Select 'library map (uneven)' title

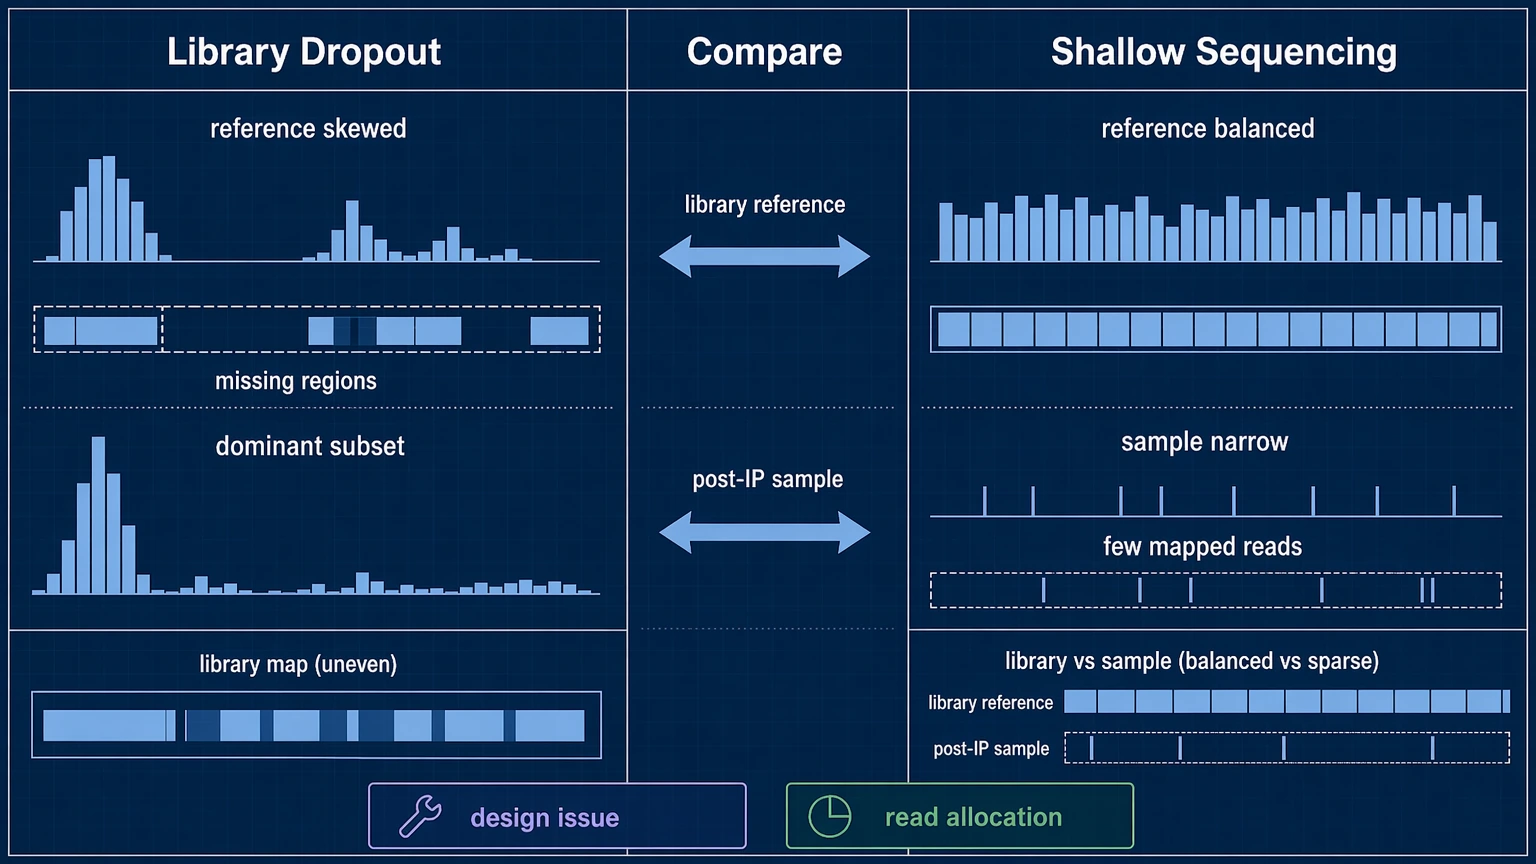(298, 665)
